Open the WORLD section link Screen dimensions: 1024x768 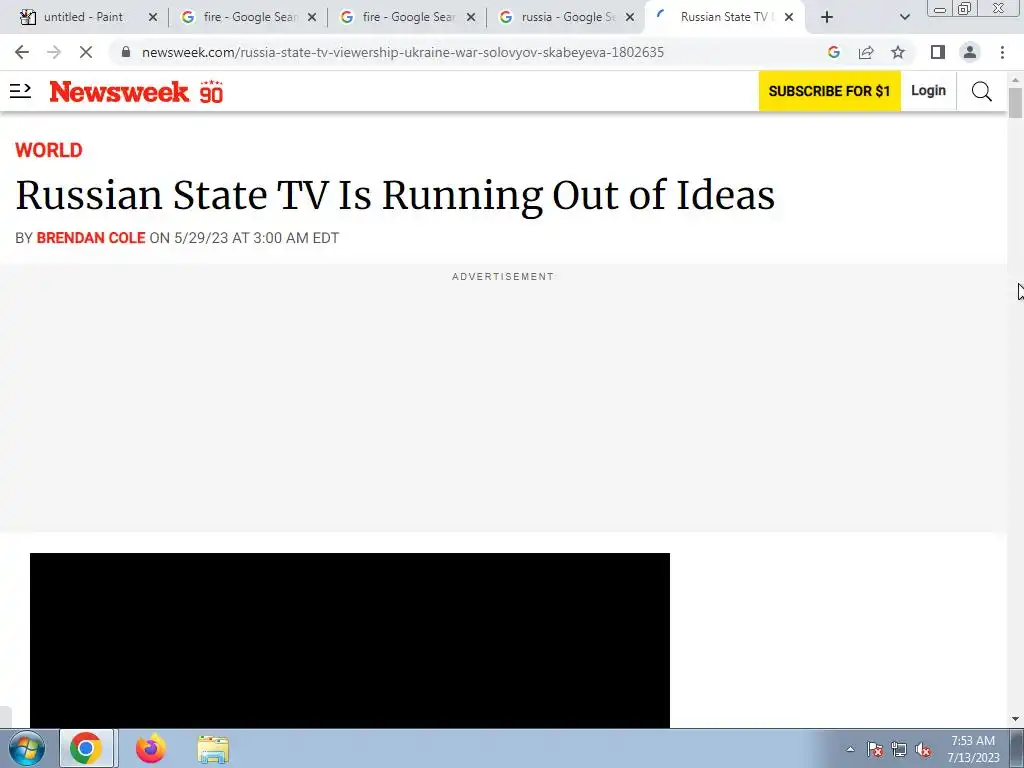click(x=49, y=150)
